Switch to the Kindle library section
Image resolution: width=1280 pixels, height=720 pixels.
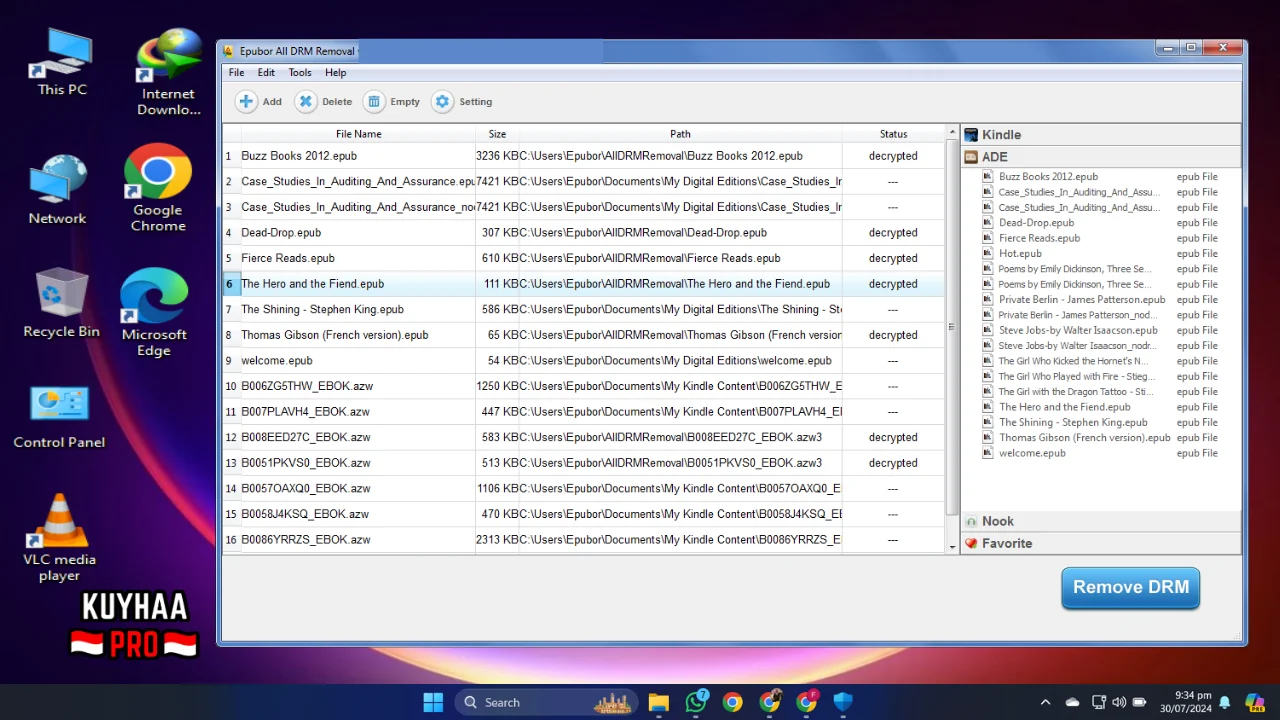pyautogui.click(x=1101, y=135)
